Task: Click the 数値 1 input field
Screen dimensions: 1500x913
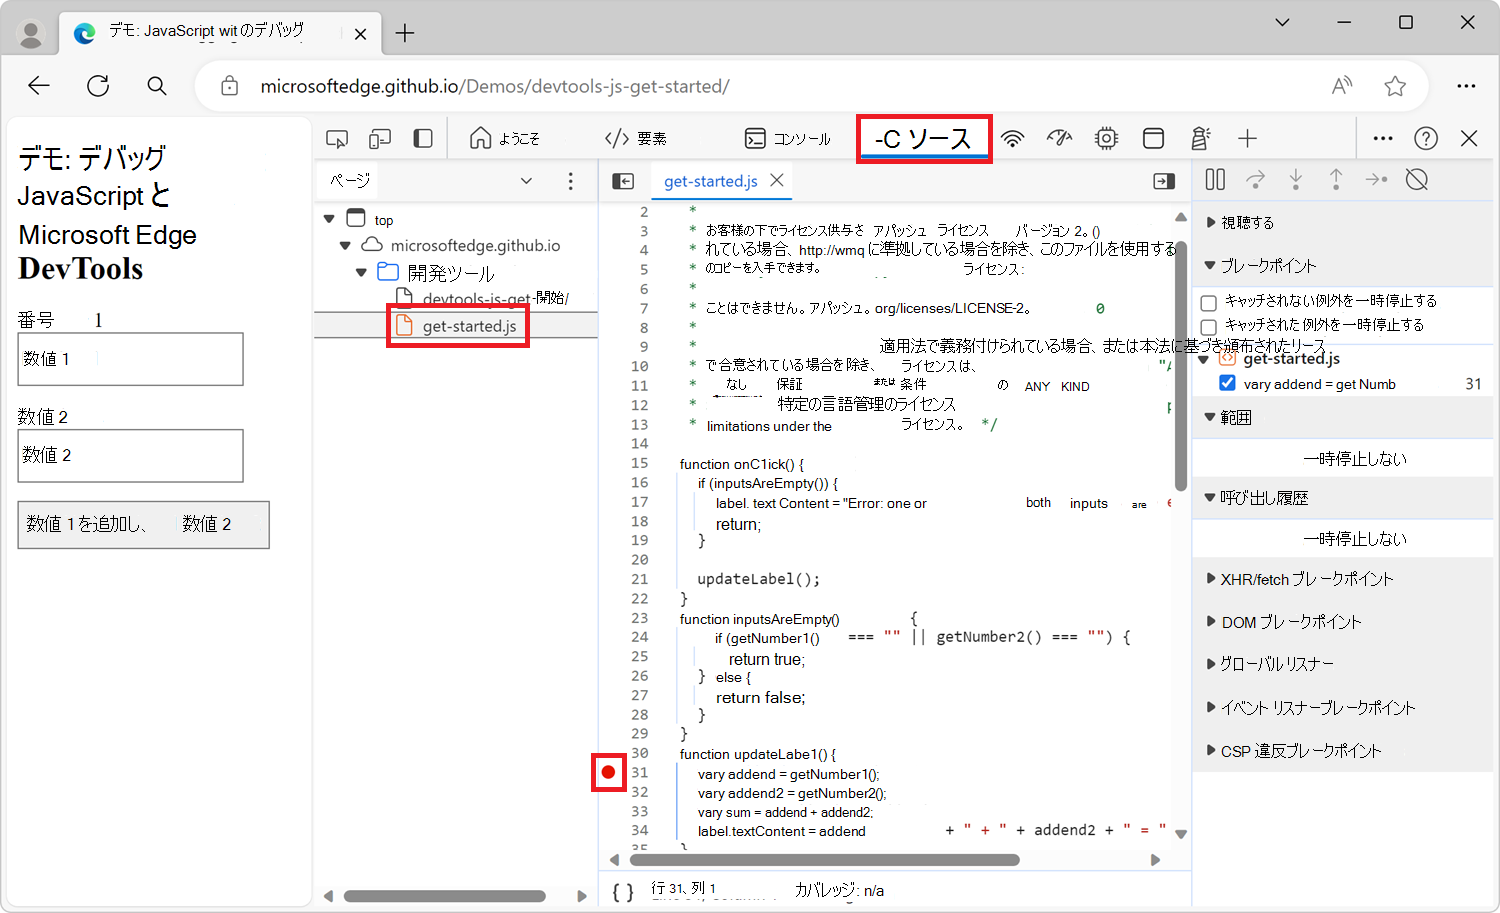Action: 130,359
